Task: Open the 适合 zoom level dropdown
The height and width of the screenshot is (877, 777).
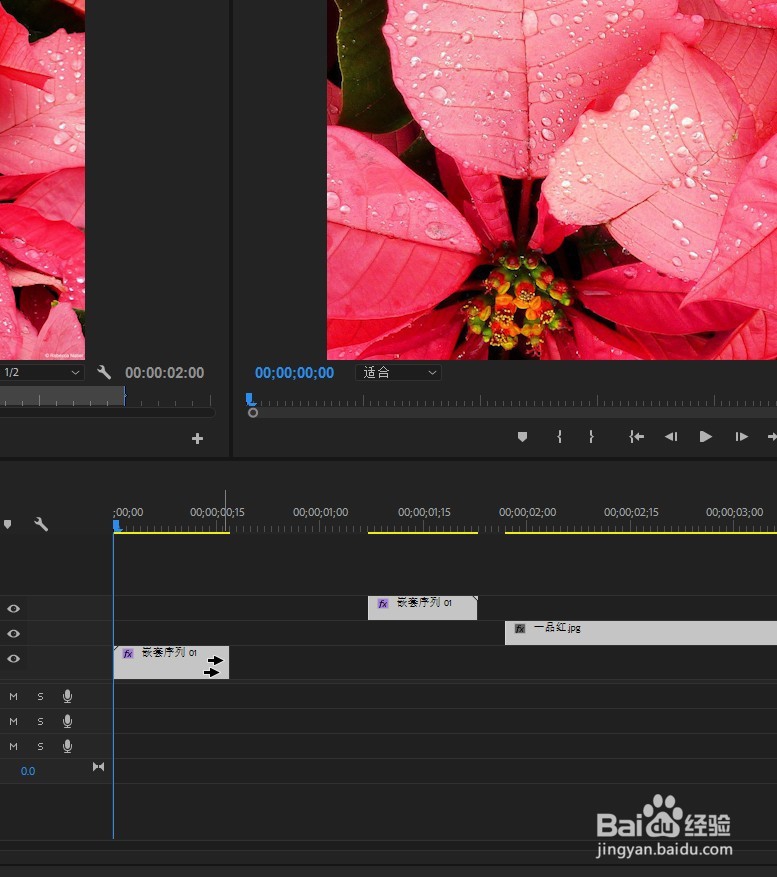Action: [x=398, y=373]
